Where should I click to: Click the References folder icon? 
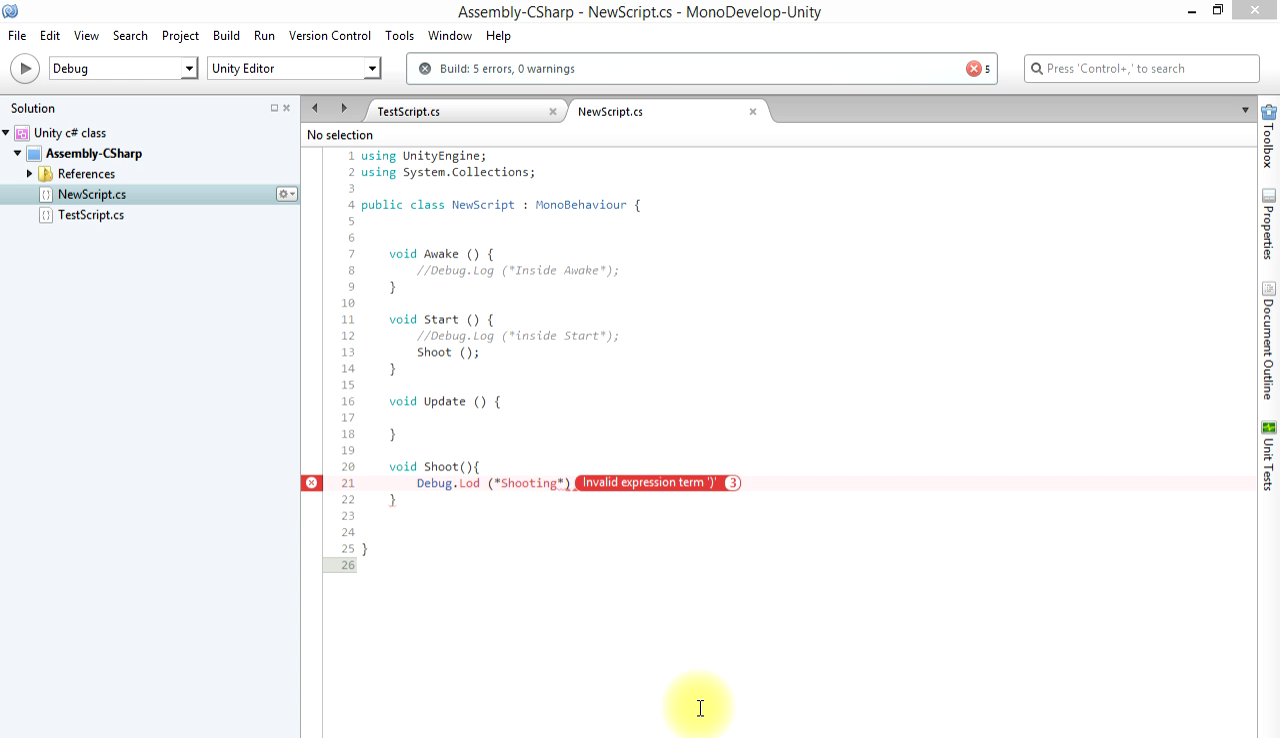pyautogui.click(x=45, y=174)
